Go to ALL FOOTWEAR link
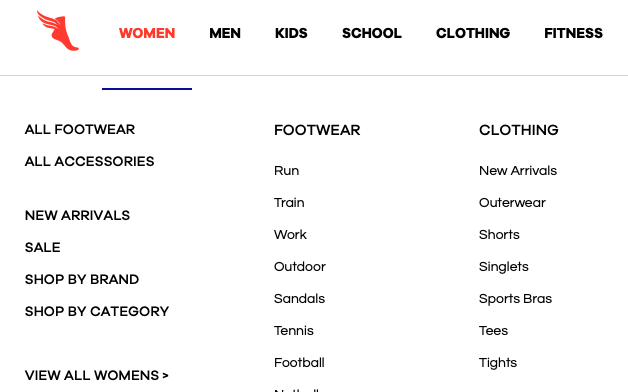628x392 pixels. point(80,129)
